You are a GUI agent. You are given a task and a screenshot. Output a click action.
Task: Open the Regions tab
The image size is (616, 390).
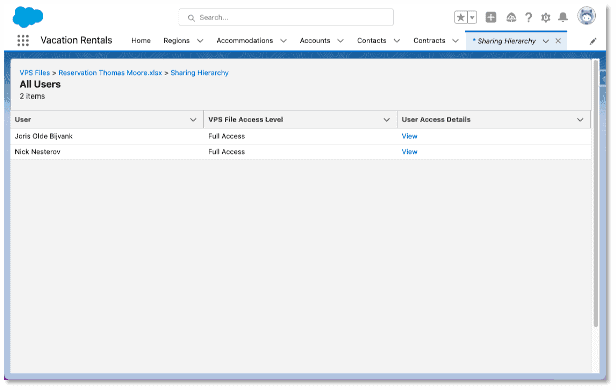(x=176, y=40)
